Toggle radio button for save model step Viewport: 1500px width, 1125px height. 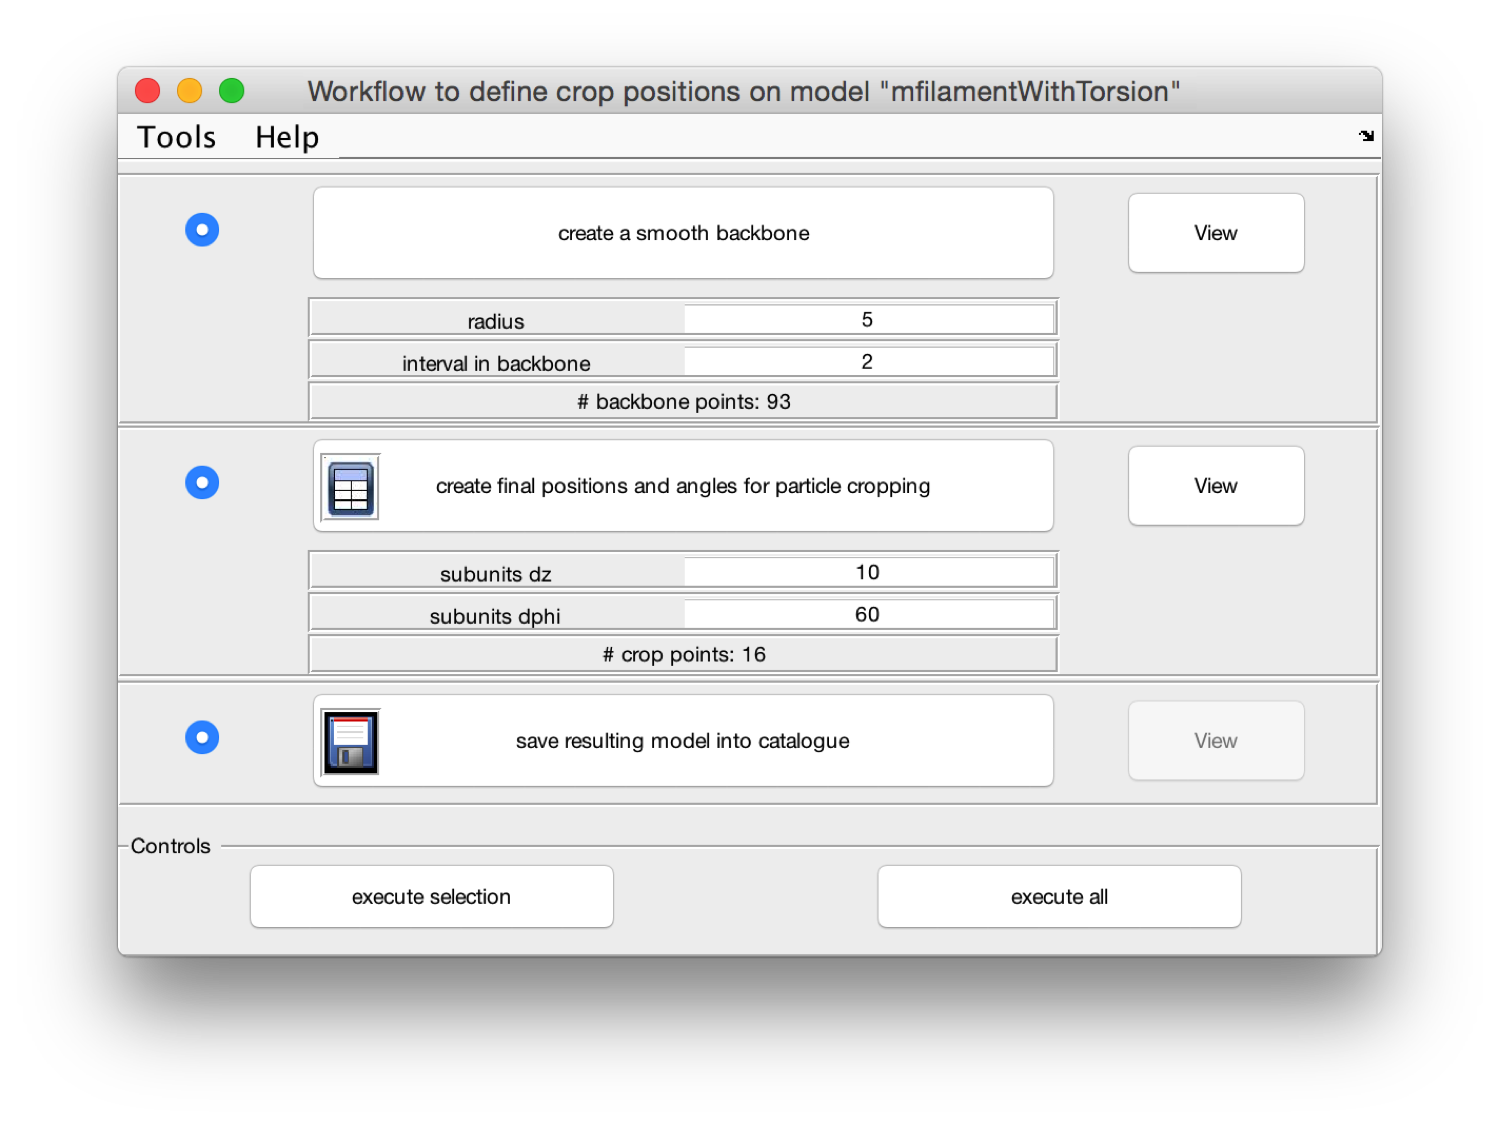click(202, 738)
